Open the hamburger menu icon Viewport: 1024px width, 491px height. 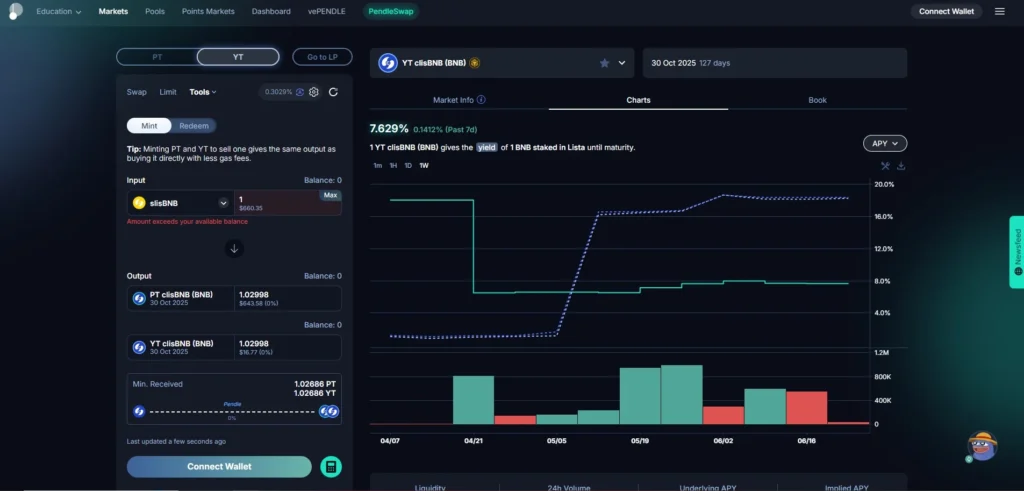[999, 11]
